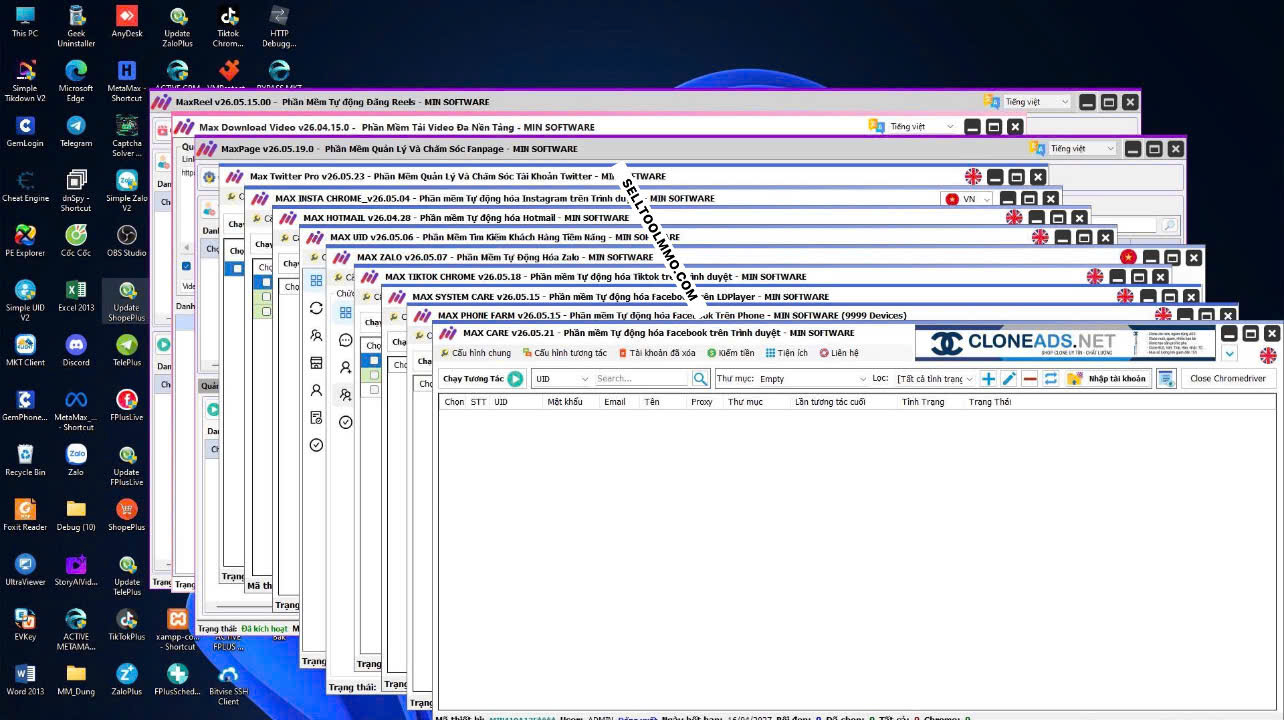1284x720 pixels.
Task: Open Kiếm tiền menu
Action: (x=731, y=353)
